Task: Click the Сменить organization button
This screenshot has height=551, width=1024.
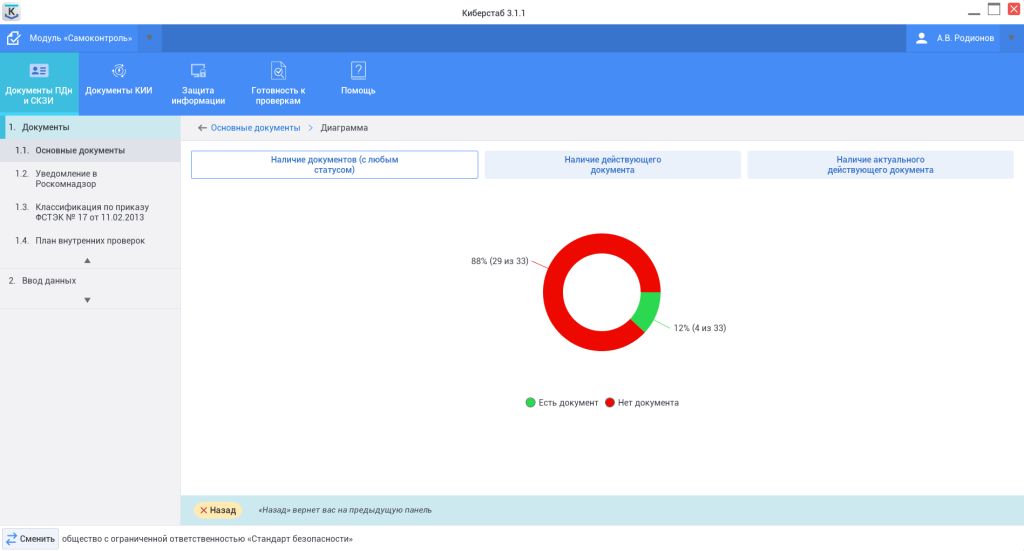Action: 31,539
